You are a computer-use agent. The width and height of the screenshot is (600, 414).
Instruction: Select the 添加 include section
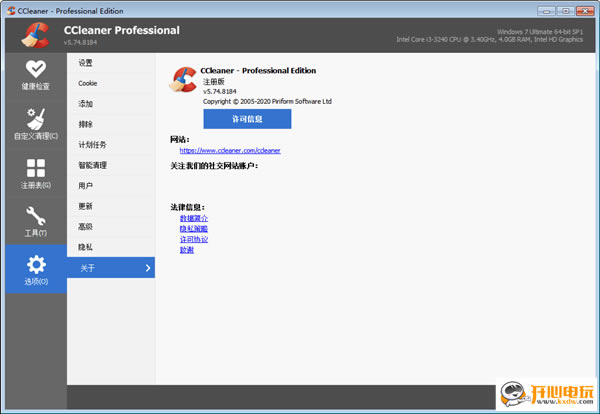coord(111,104)
